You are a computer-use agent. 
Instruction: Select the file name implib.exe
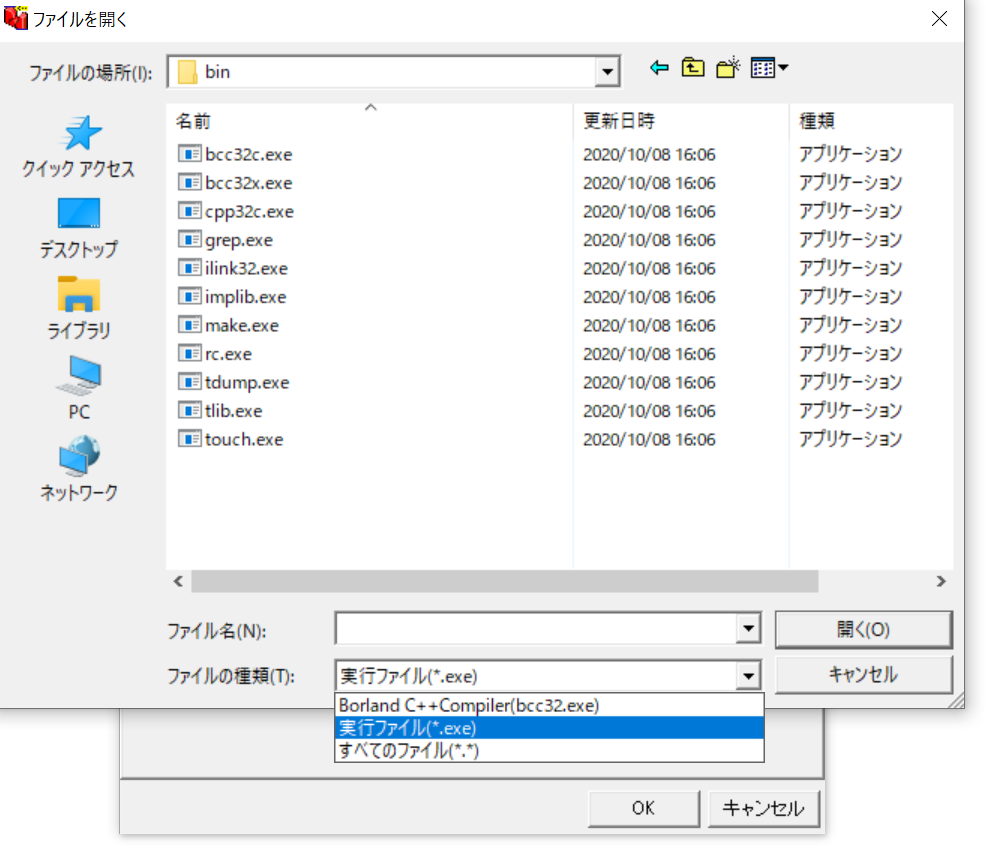click(x=245, y=297)
